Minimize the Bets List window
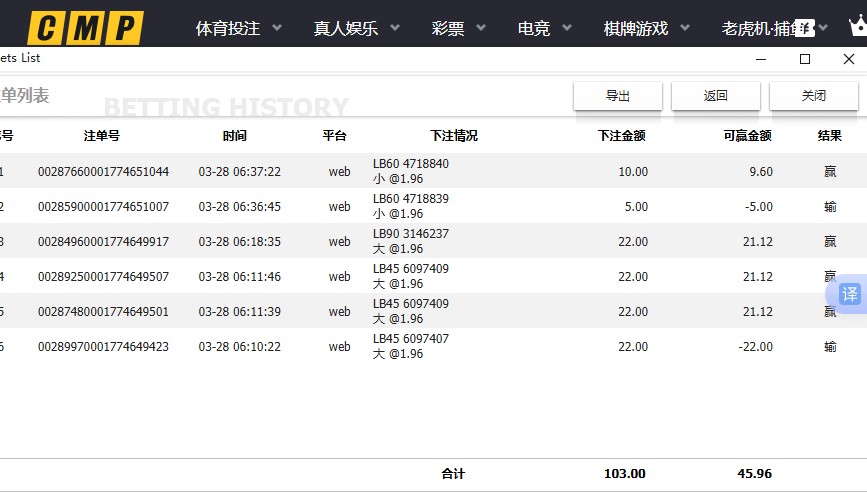The image size is (867, 492). tap(762, 59)
